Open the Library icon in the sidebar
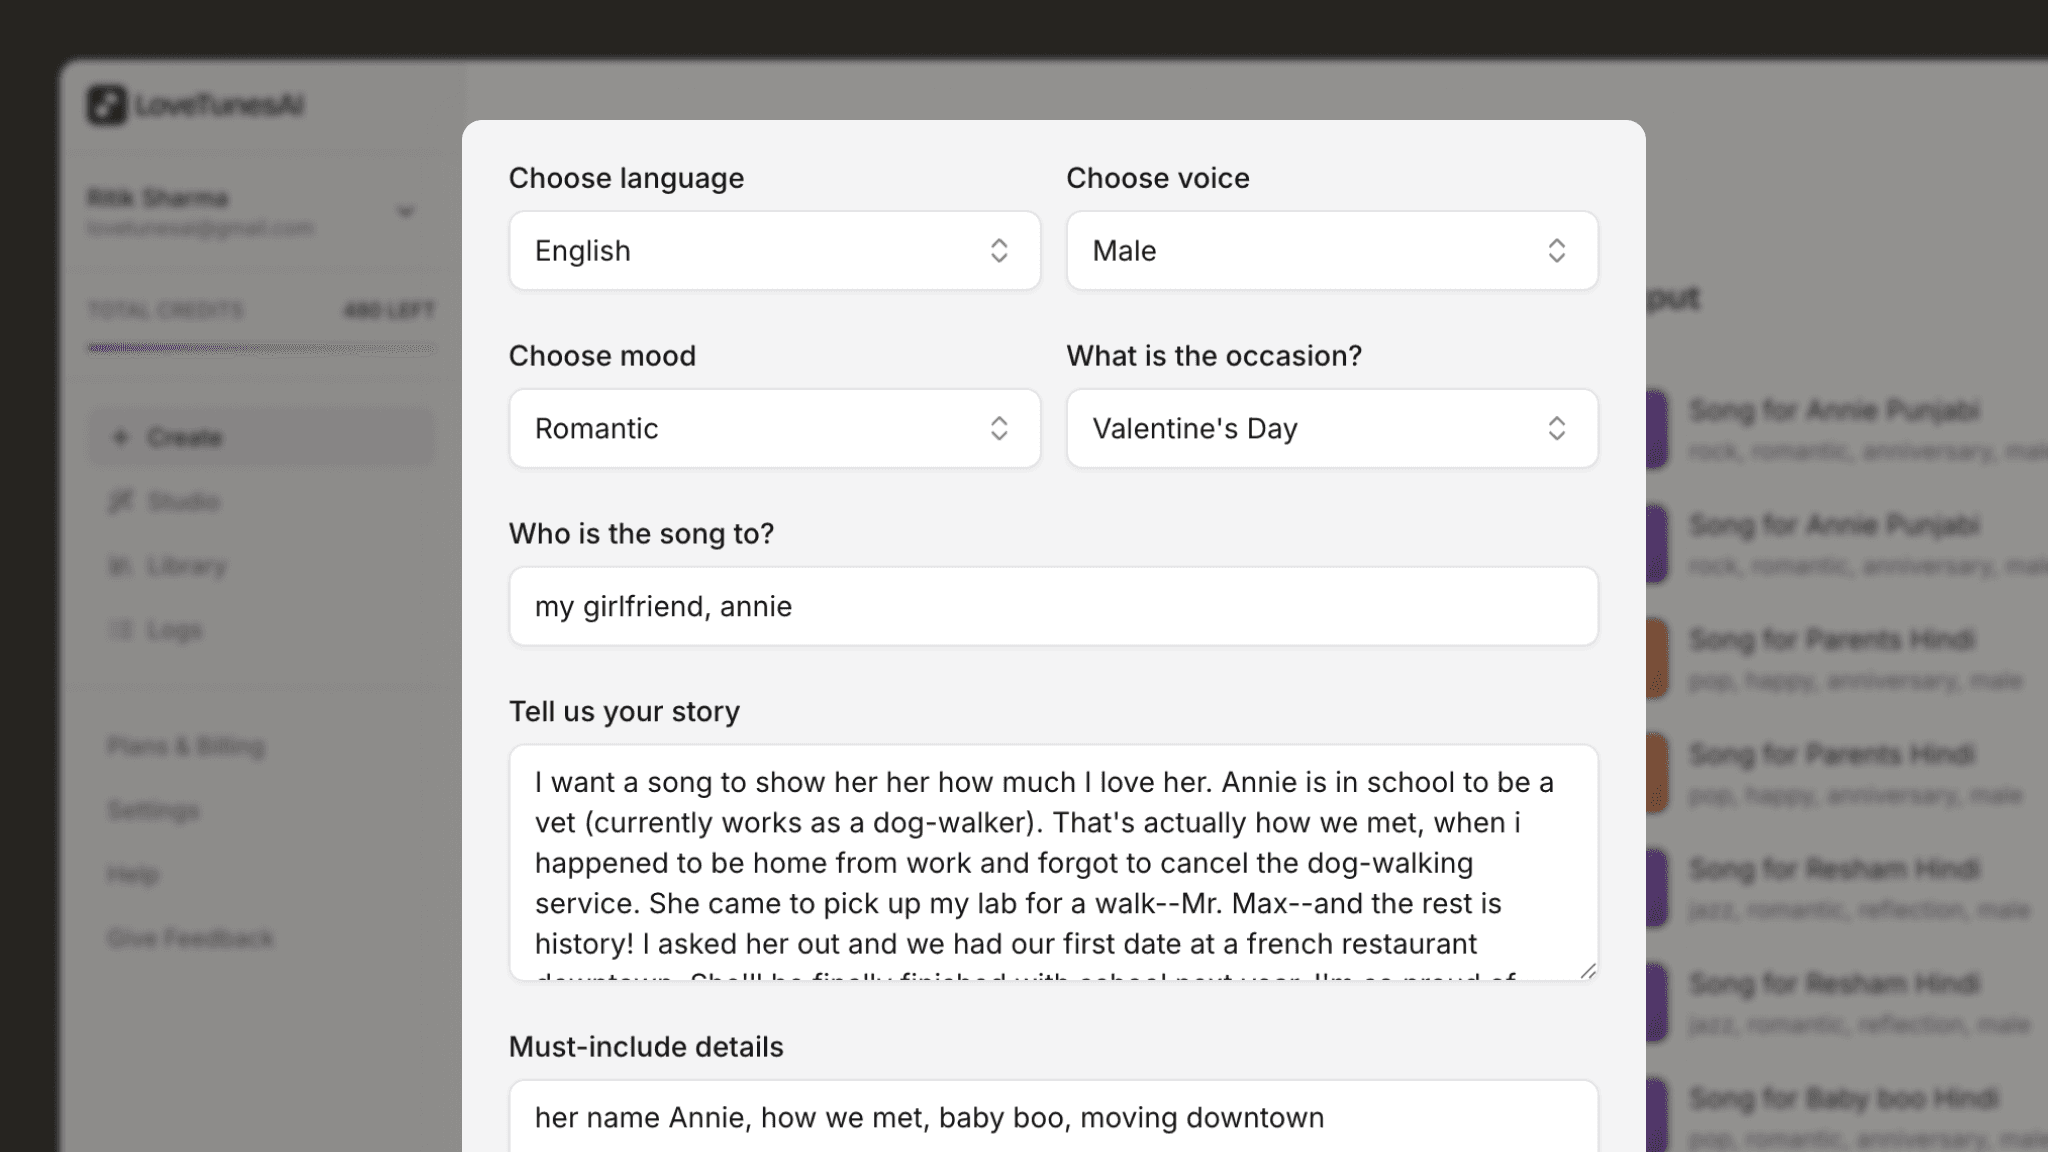The height and width of the screenshot is (1152, 2048). tap(122, 565)
